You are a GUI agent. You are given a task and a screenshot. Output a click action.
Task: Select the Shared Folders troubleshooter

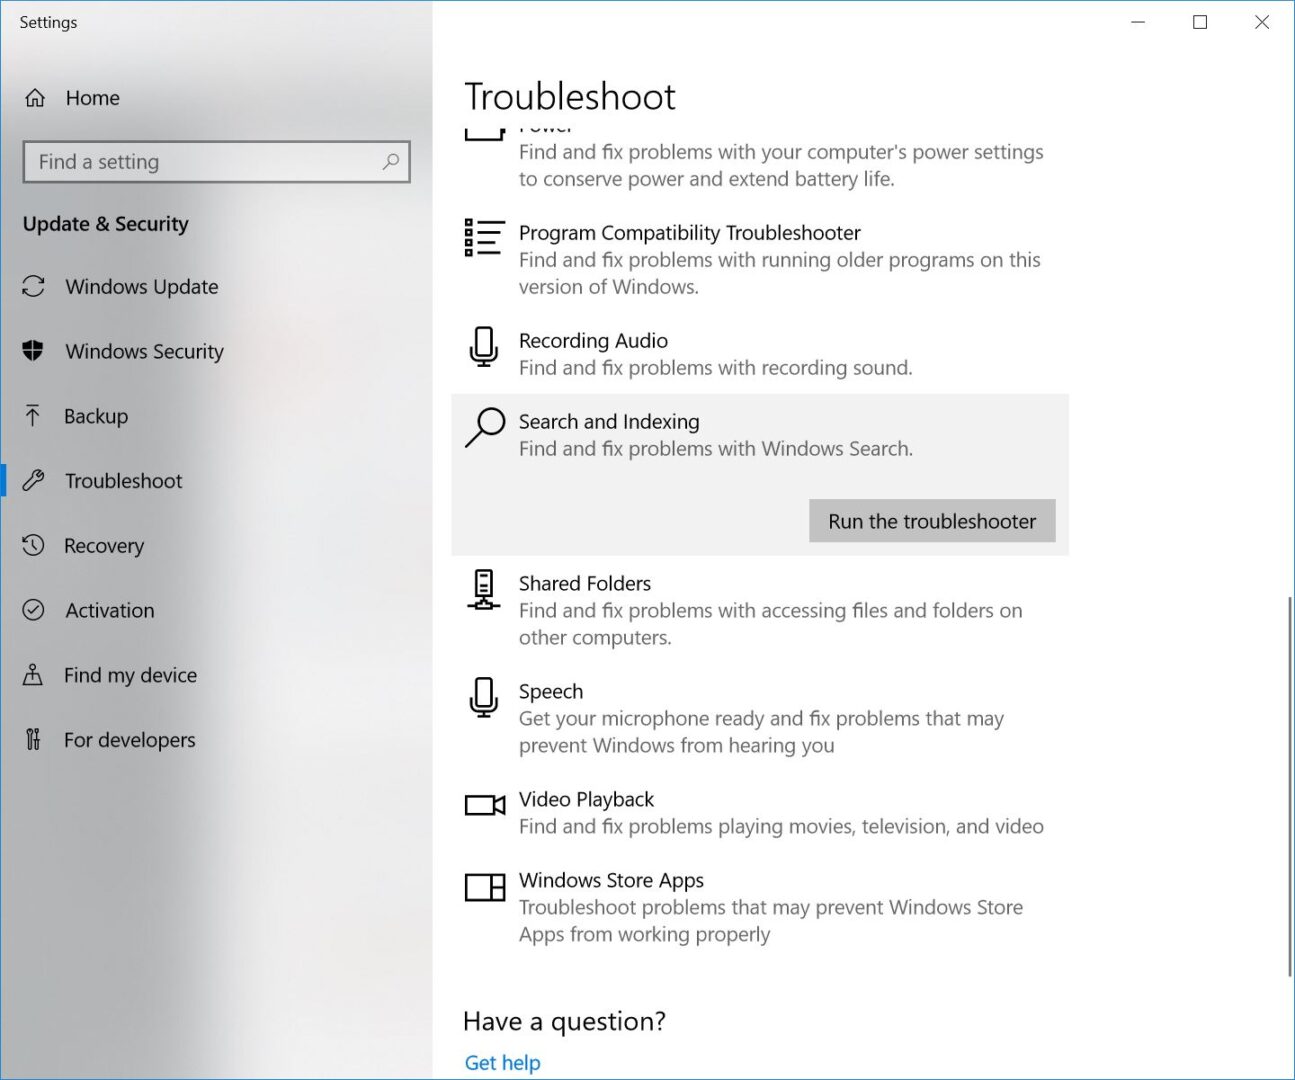[x=584, y=583]
